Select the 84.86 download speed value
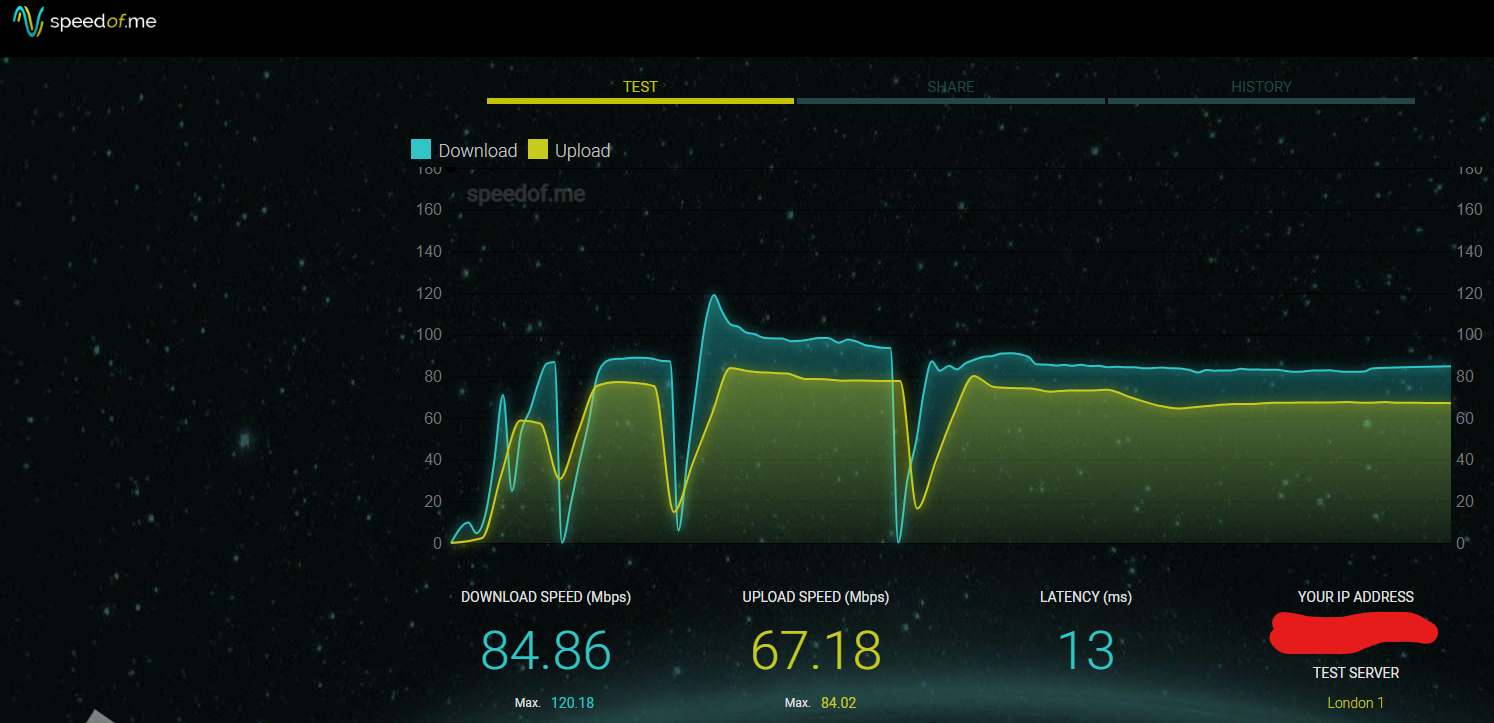This screenshot has width=1494, height=723. 546,651
